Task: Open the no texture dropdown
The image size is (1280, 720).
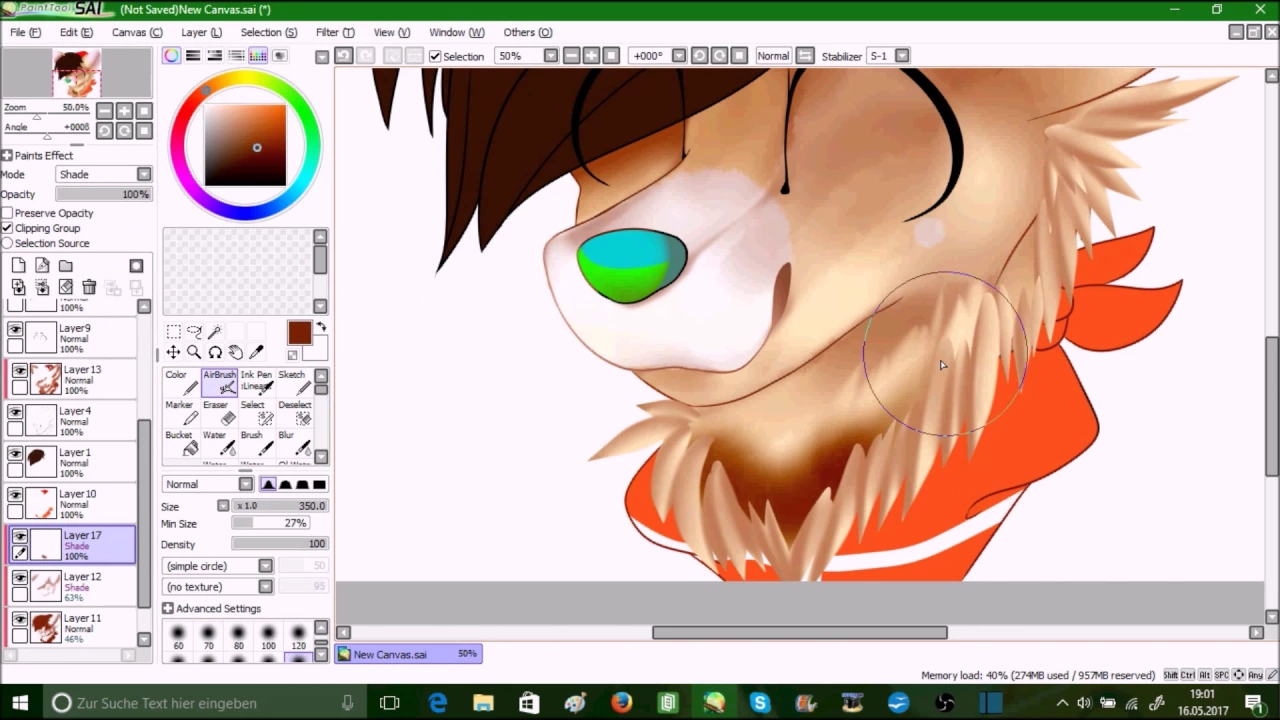Action: click(218, 587)
